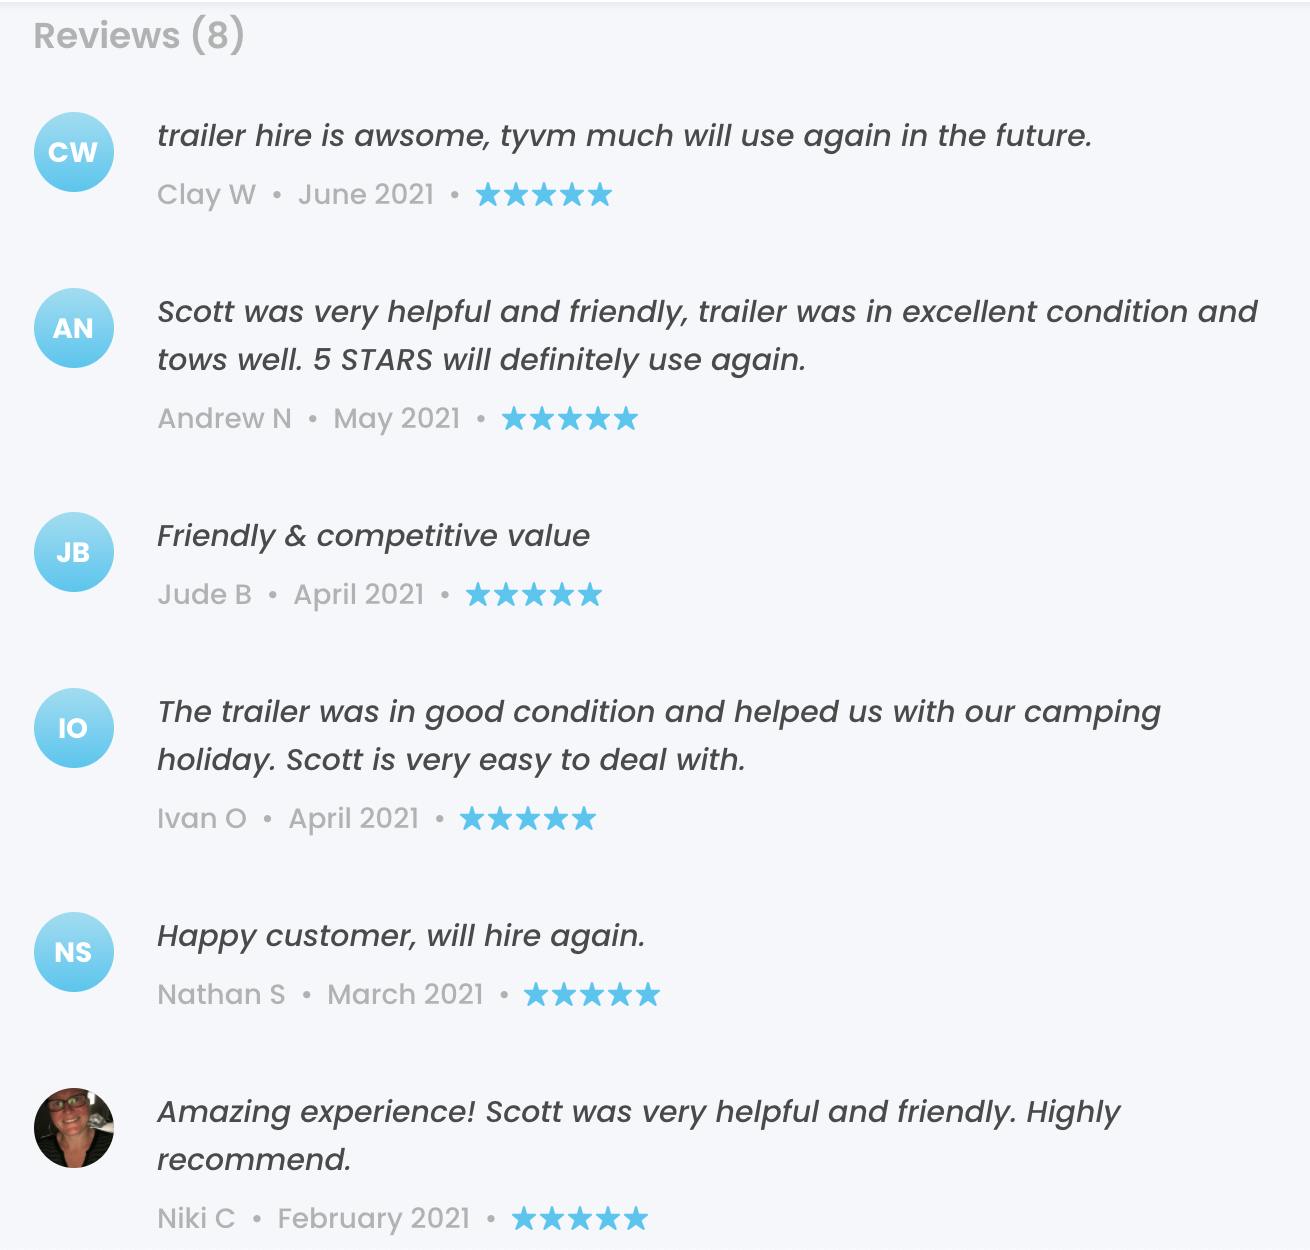Click the Reviews (8) heading
Image resolution: width=1310 pixels, height=1250 pixels.
pyautogui.click(x=139, y=36)
